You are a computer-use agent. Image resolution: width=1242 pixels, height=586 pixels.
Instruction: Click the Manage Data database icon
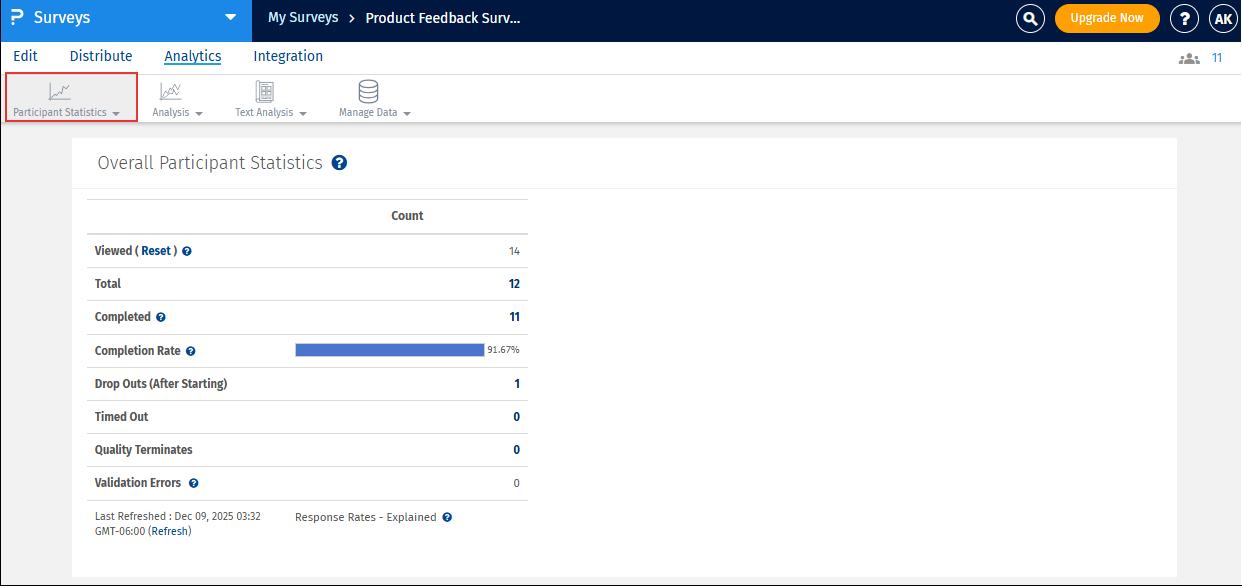tap(368, 92)
